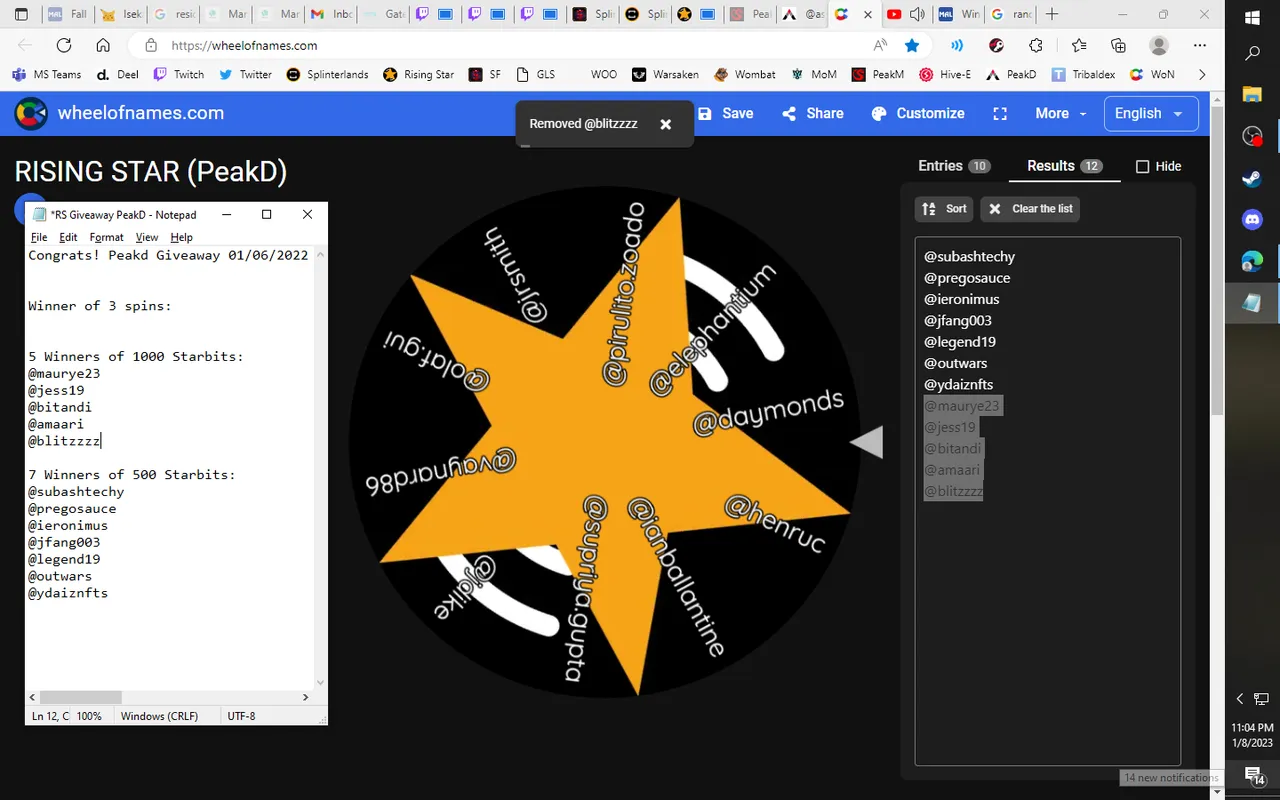Click @subashtechy in results list
This screenshot has height=800, width=1280.
(x=969, y=257)
